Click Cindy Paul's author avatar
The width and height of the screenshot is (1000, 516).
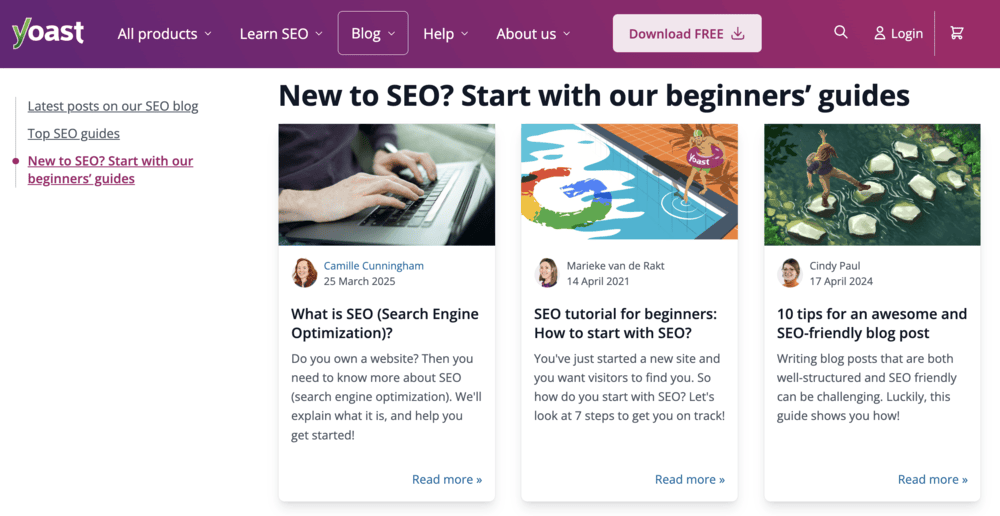point(790,273)
